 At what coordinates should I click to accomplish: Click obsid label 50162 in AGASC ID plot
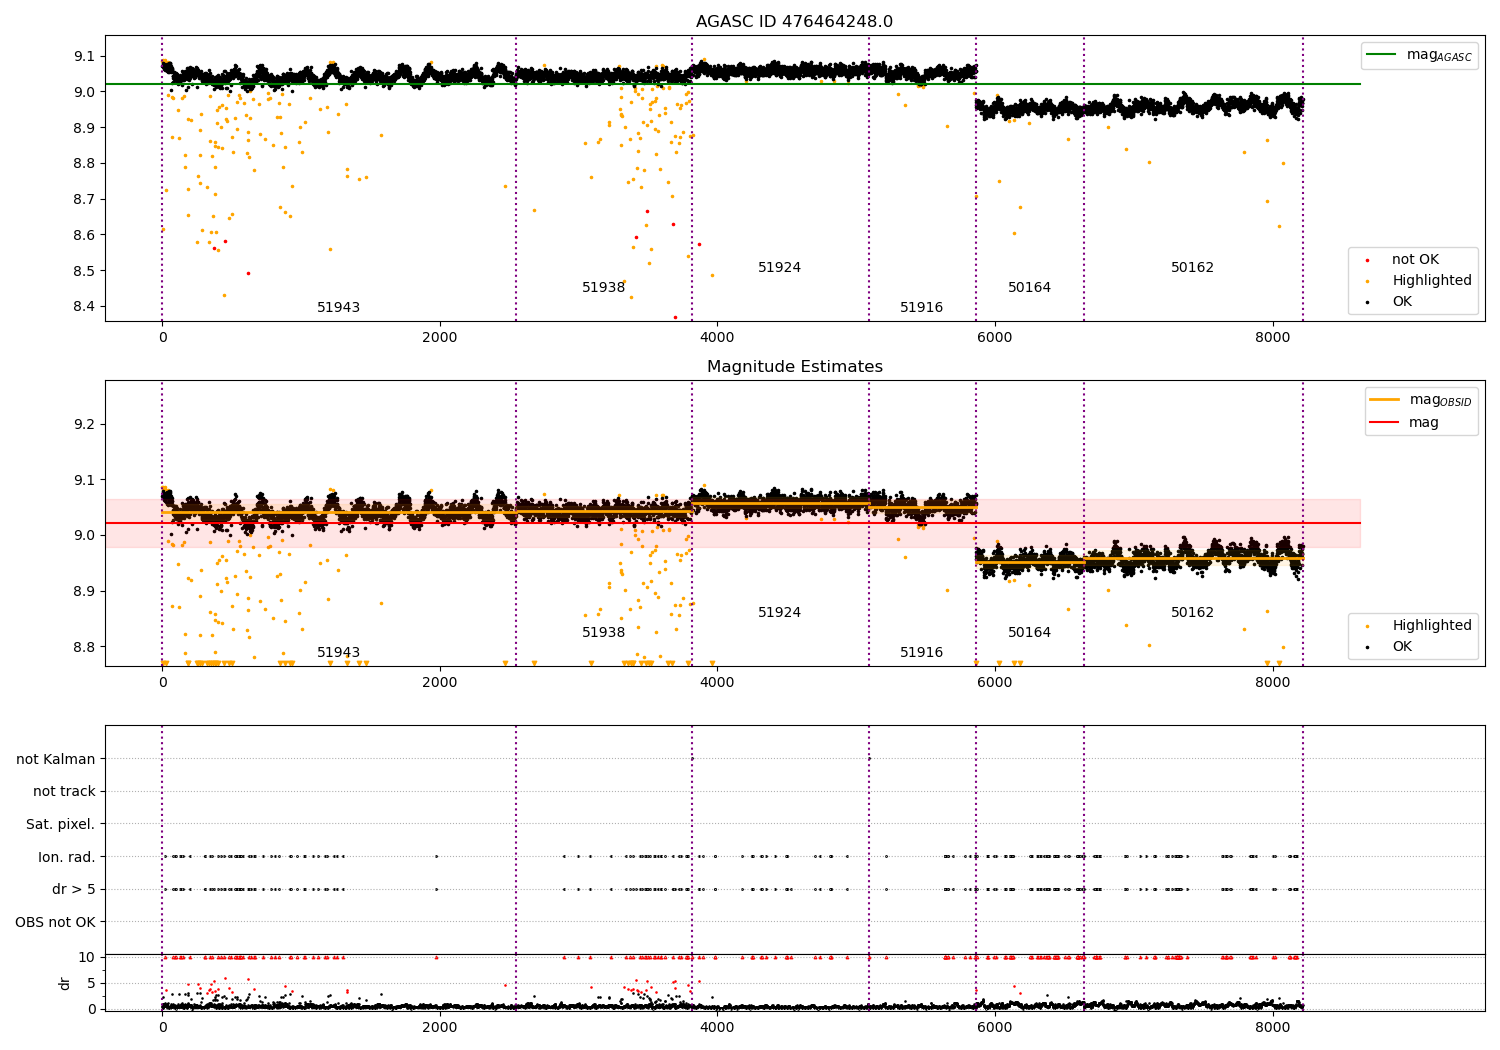[1192, 268]
